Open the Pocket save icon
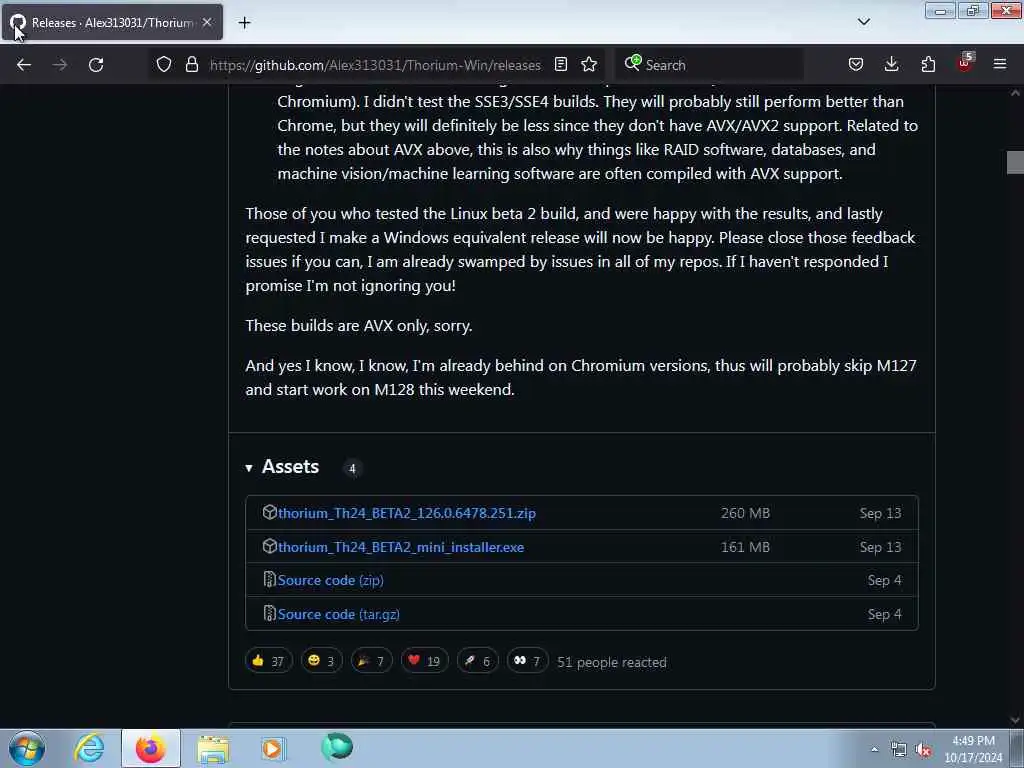 point(856,65)
